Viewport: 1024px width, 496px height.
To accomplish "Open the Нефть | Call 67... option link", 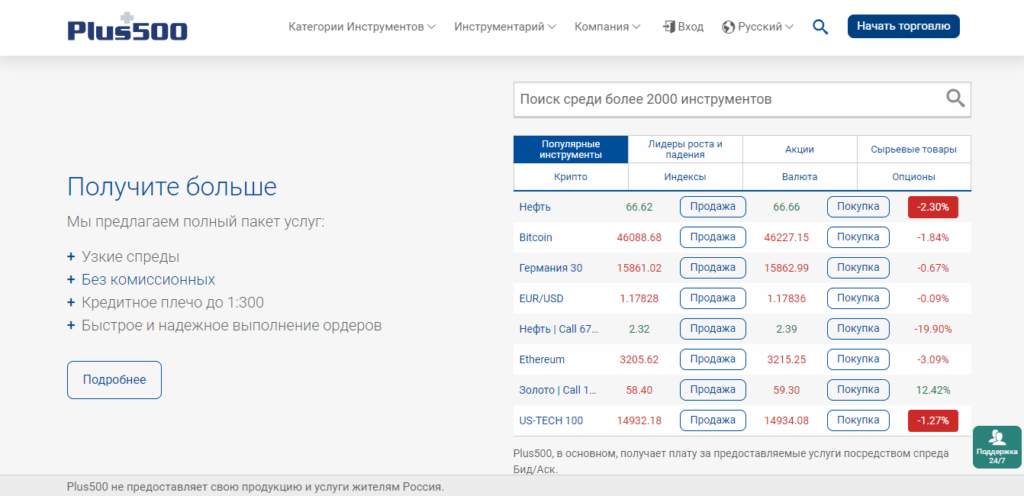I will pos(558,329).
